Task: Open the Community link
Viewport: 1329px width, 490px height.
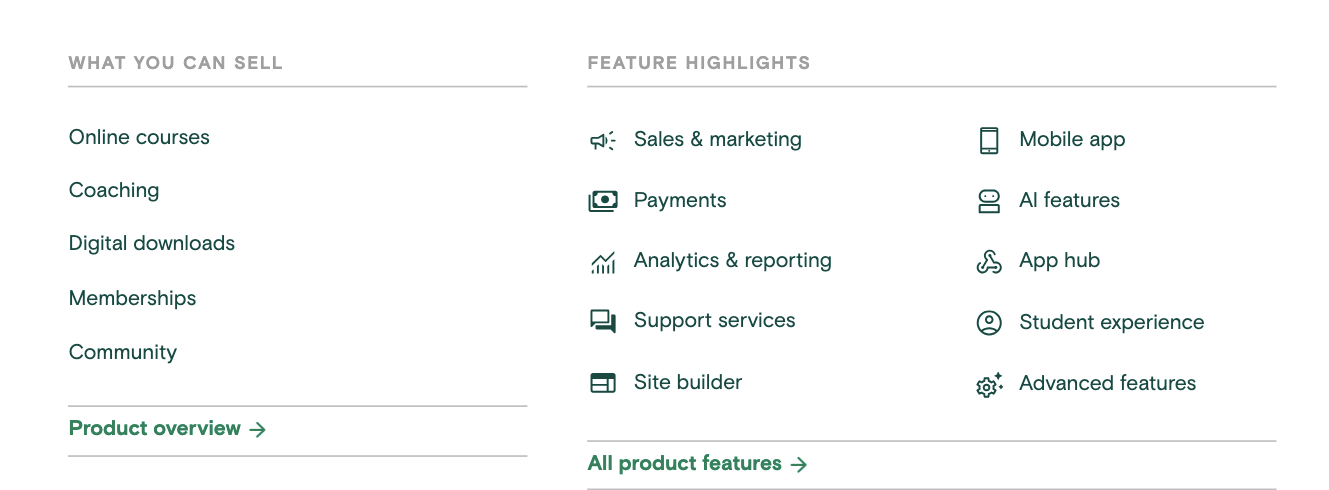Action: click(123, 352)
